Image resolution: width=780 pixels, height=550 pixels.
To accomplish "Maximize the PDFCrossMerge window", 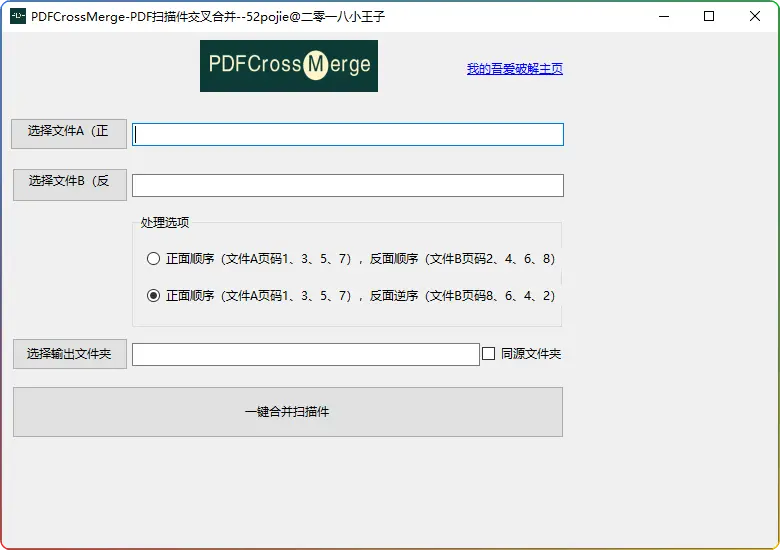I will (x=709, y=16).
